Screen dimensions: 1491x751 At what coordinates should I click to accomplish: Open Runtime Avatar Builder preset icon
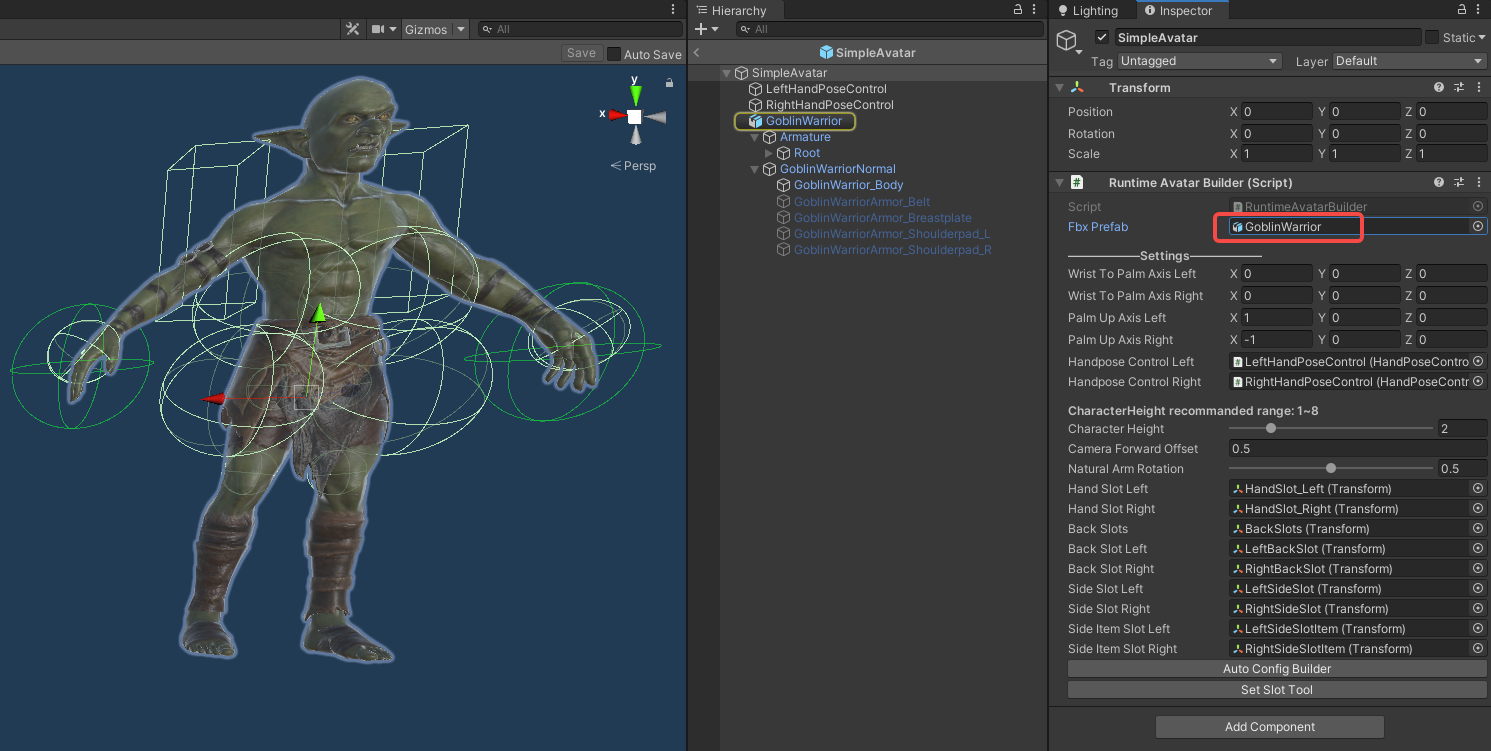[1459, 182]
